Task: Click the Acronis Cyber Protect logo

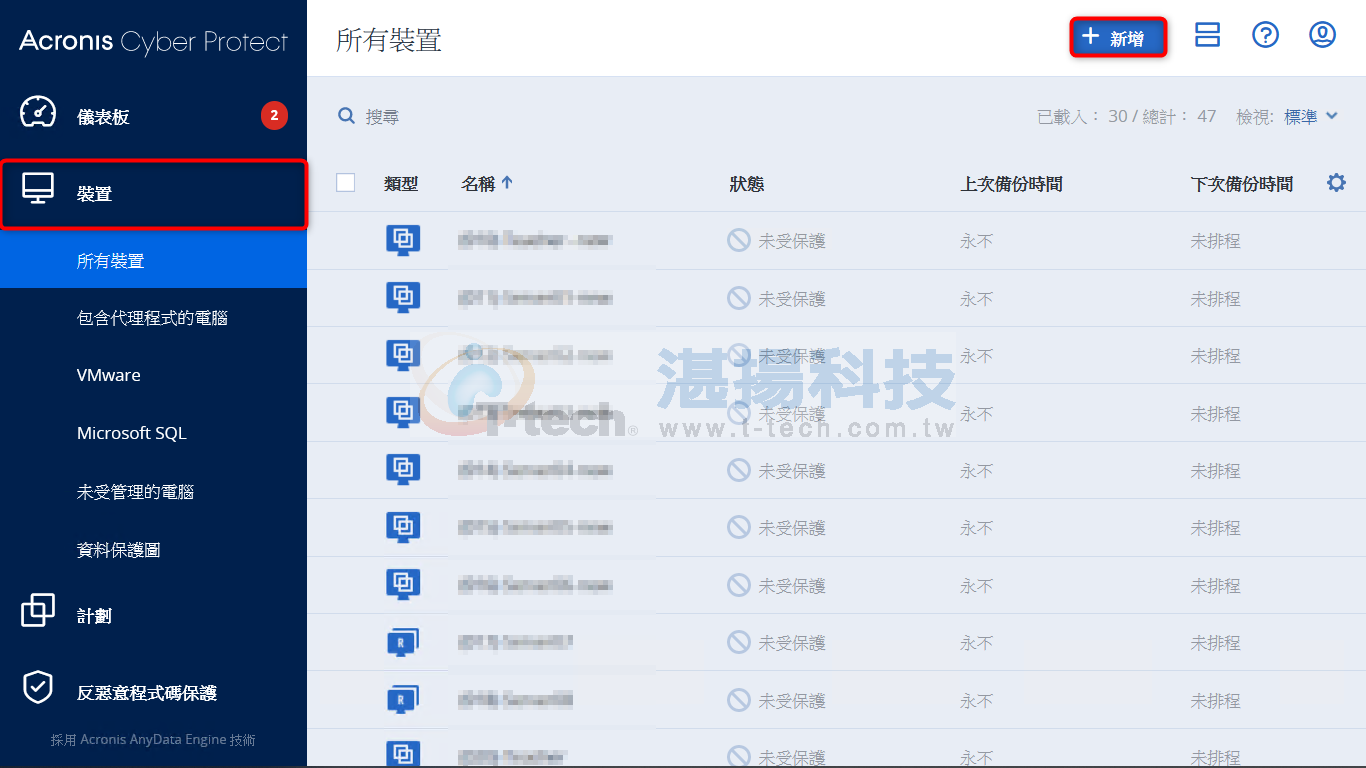Action: point(153,42)
